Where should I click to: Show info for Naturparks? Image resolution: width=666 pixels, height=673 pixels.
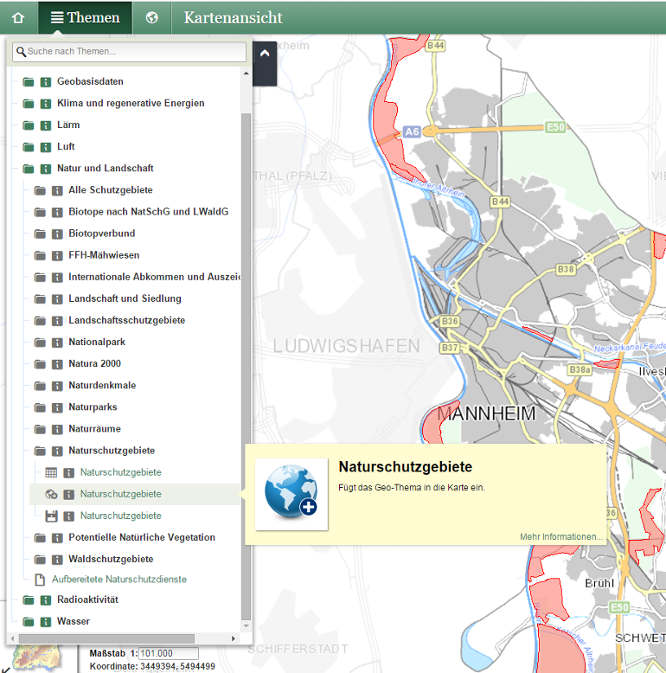tap(57, 408)
